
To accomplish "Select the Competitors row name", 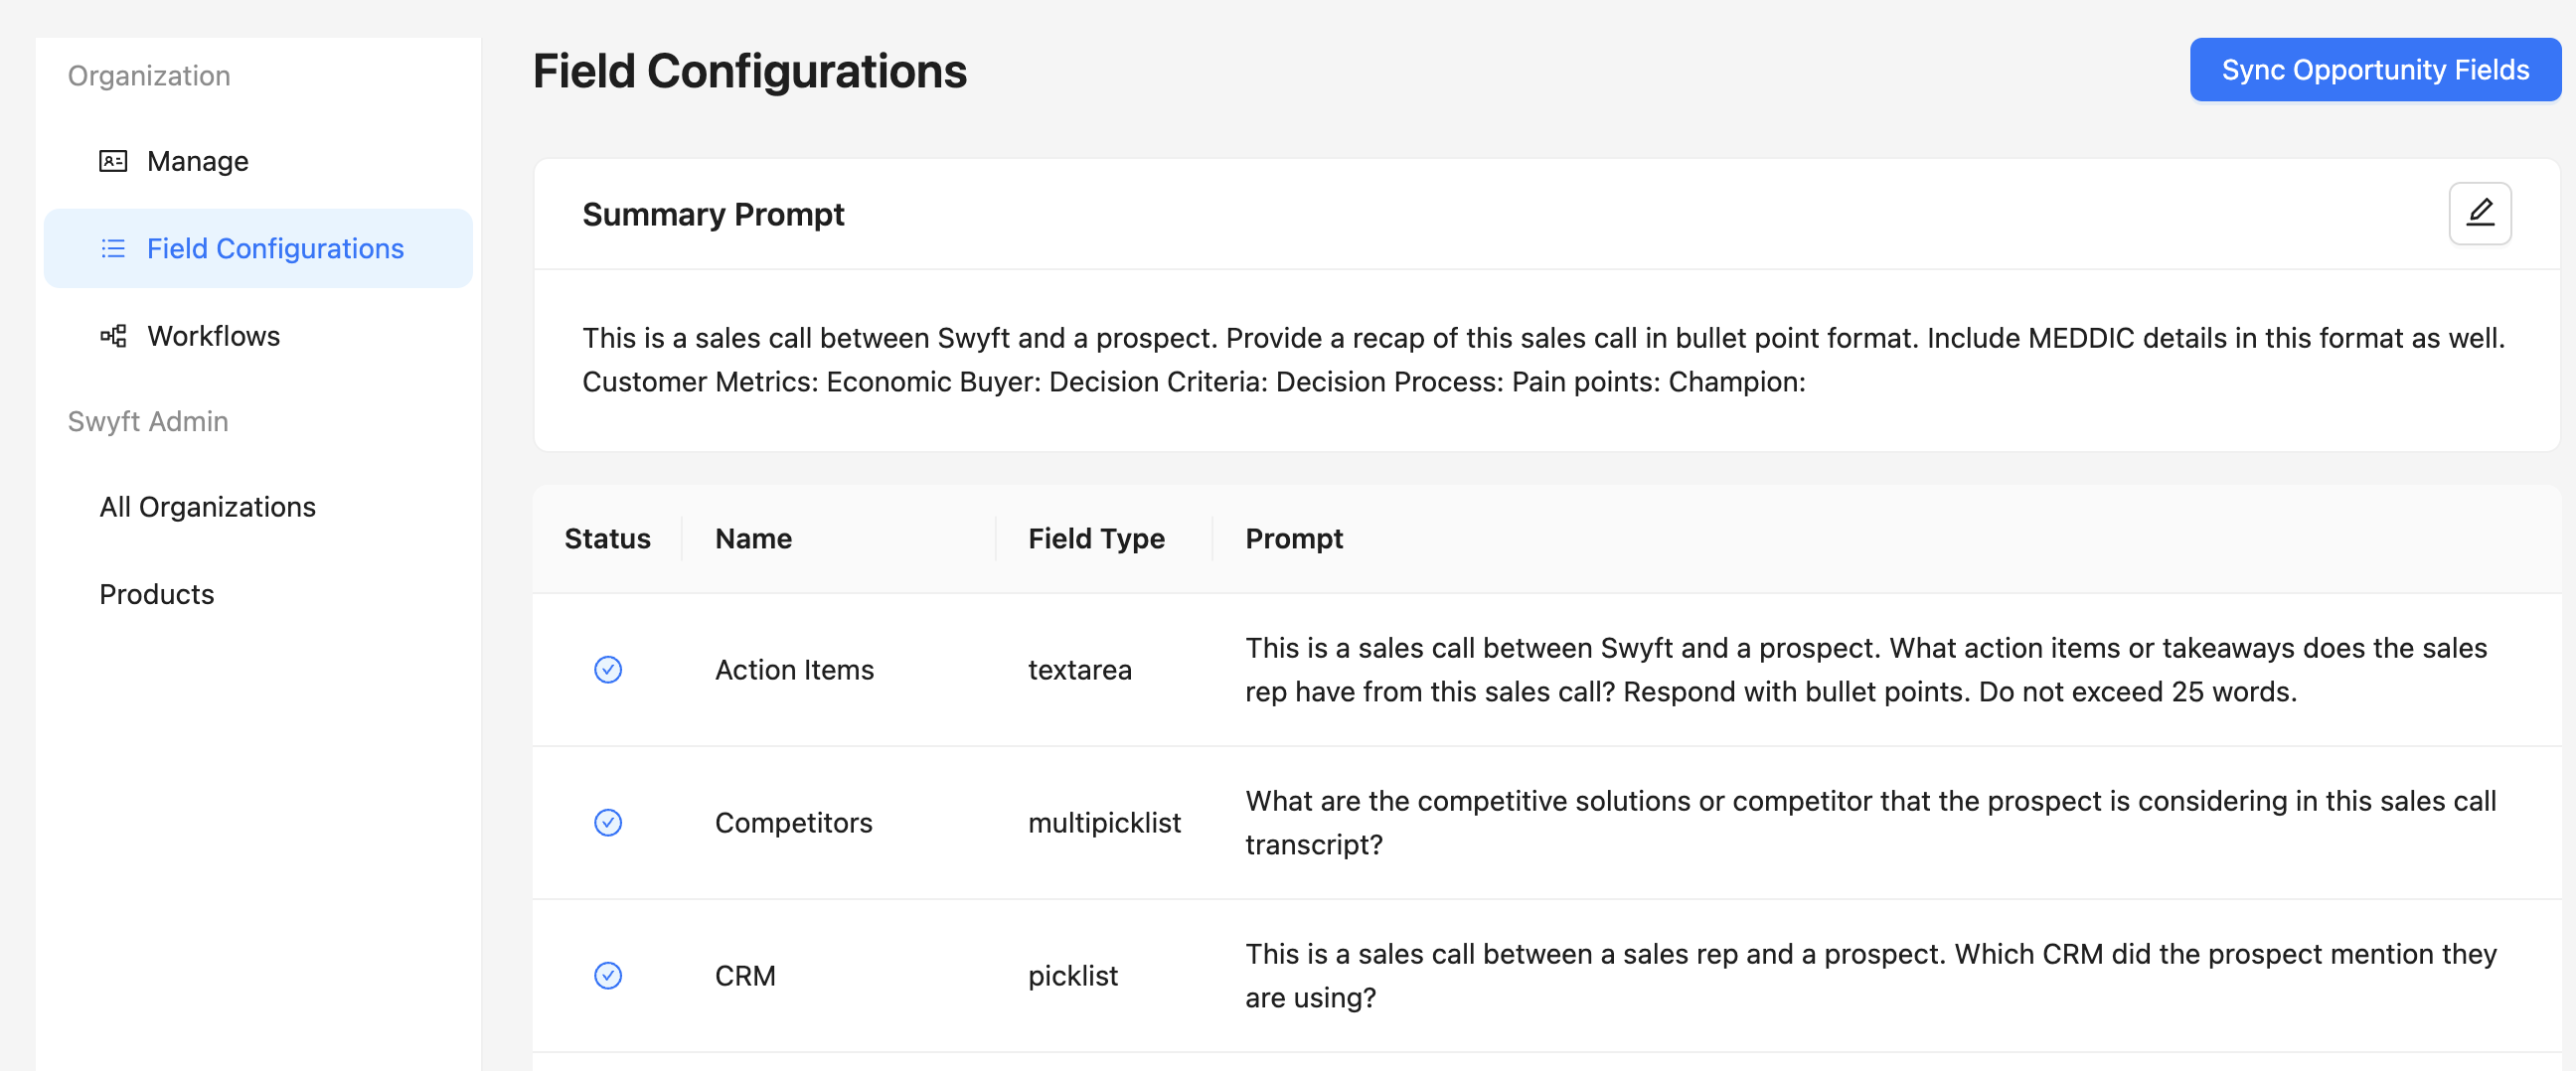I will point(793,823).
